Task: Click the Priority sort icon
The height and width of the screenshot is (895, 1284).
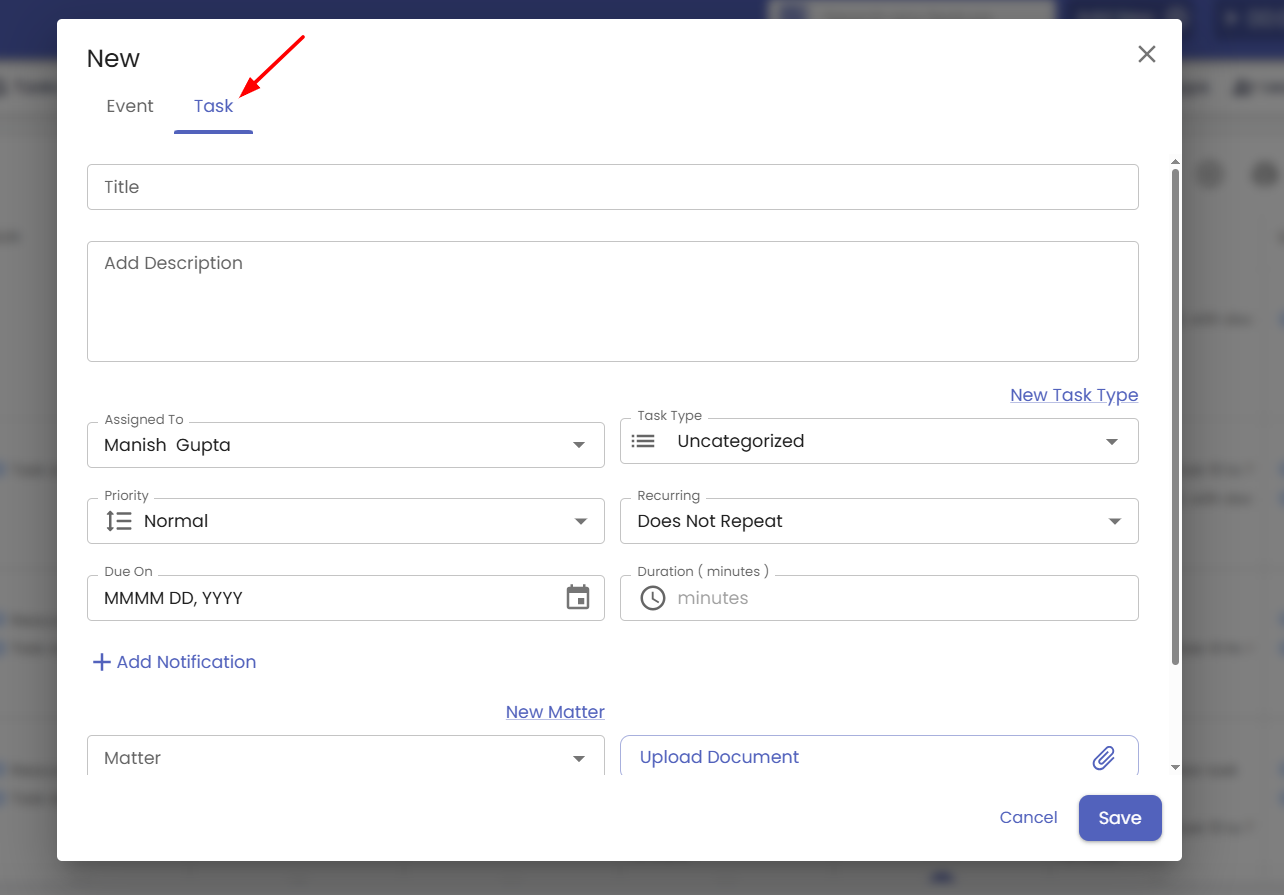Action: [x=119, y=521]
